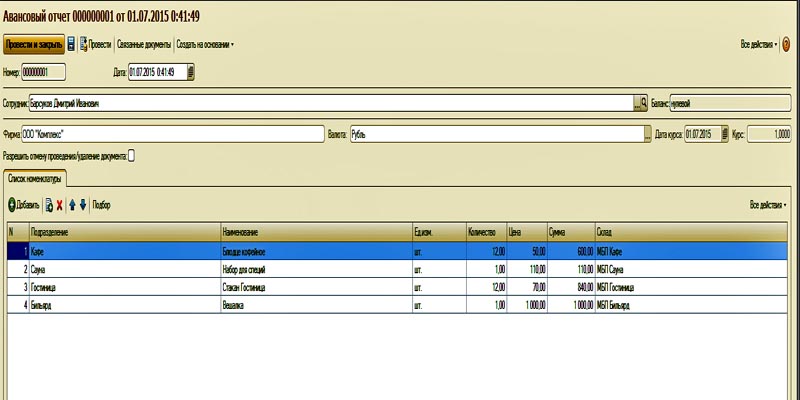Open Связанные документы
The width and height of the screenshot is (800, 400).
(143, 45)
